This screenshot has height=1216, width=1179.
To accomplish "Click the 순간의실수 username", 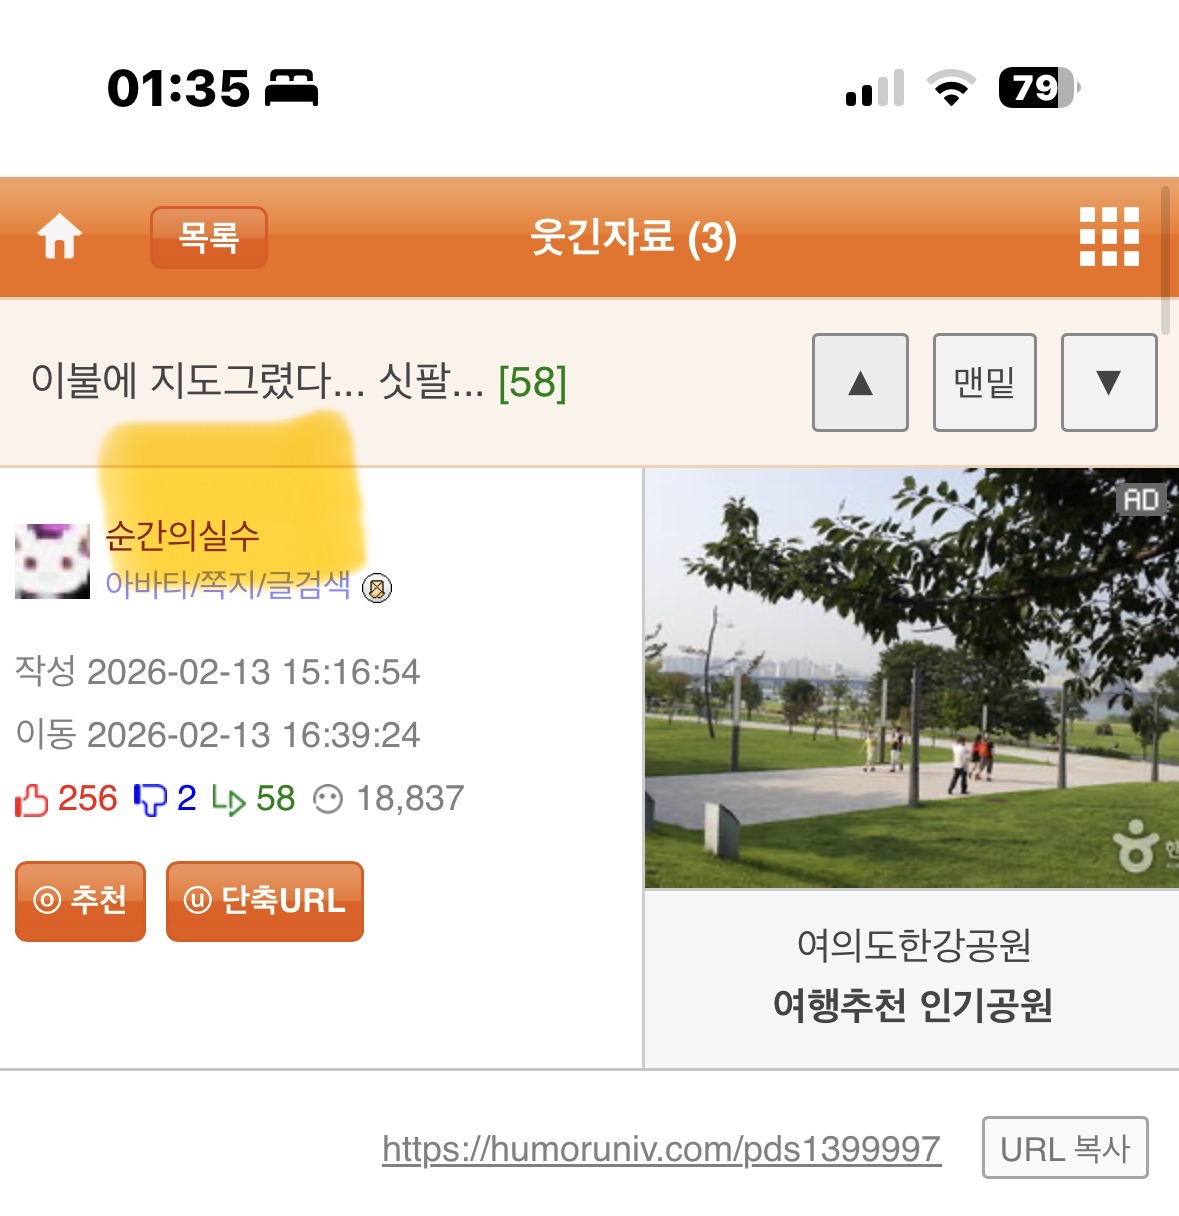I will tap(182, 536).
